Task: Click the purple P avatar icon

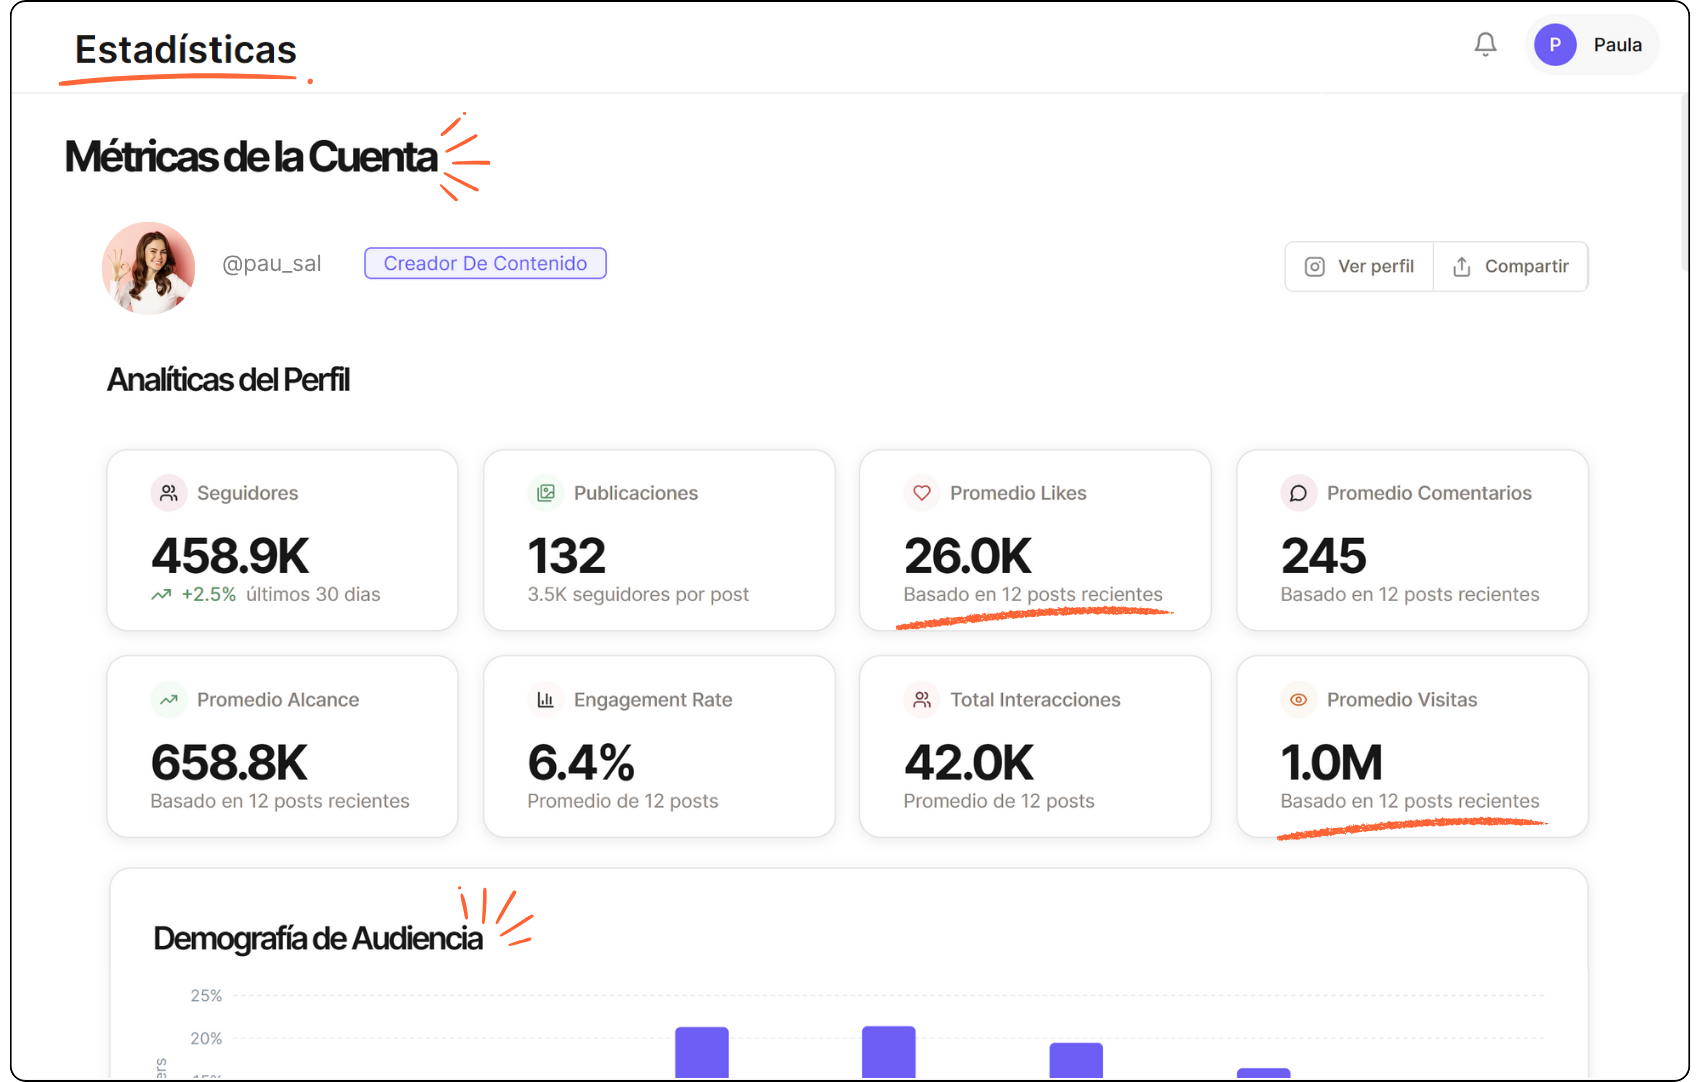Action: coord(1555,45)
